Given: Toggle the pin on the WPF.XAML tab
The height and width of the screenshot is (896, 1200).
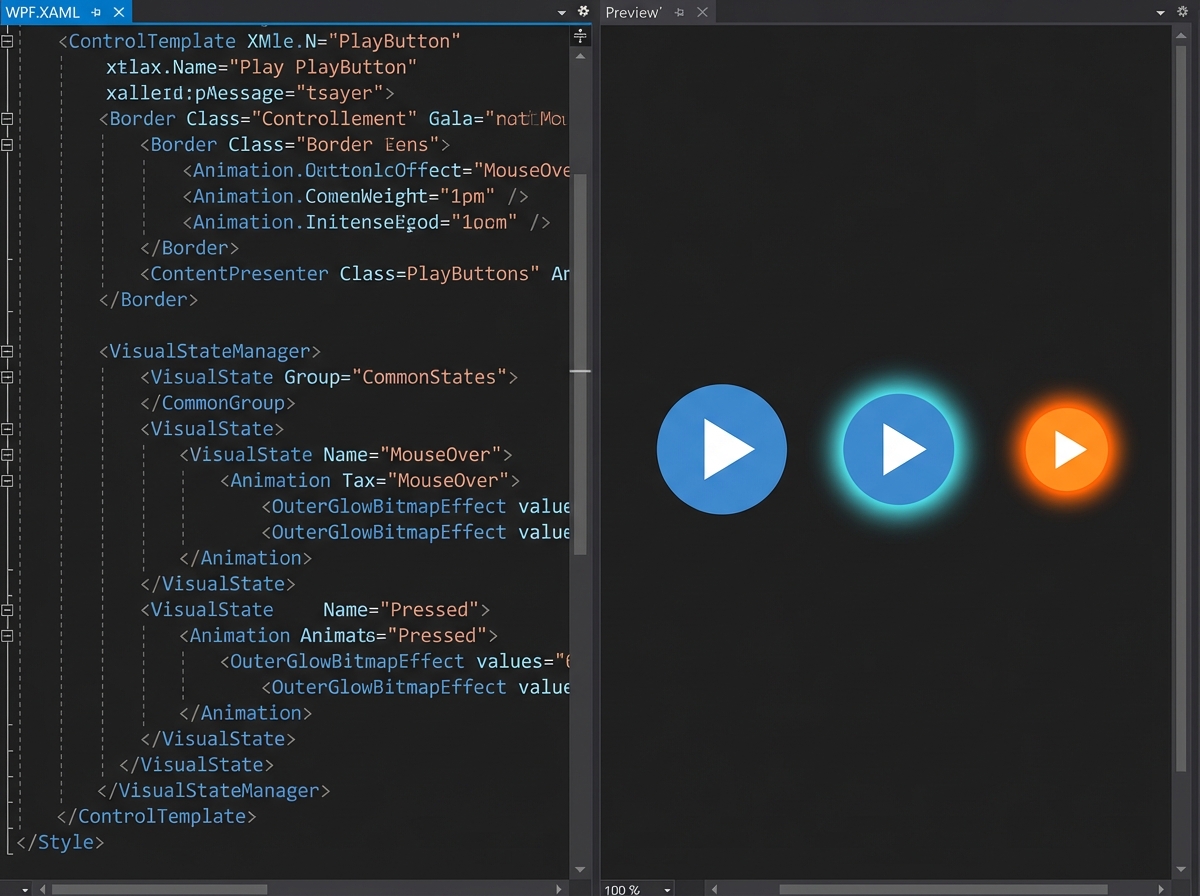Looking at the screenshot, I should pyautogui.click(x=96, y=12).
